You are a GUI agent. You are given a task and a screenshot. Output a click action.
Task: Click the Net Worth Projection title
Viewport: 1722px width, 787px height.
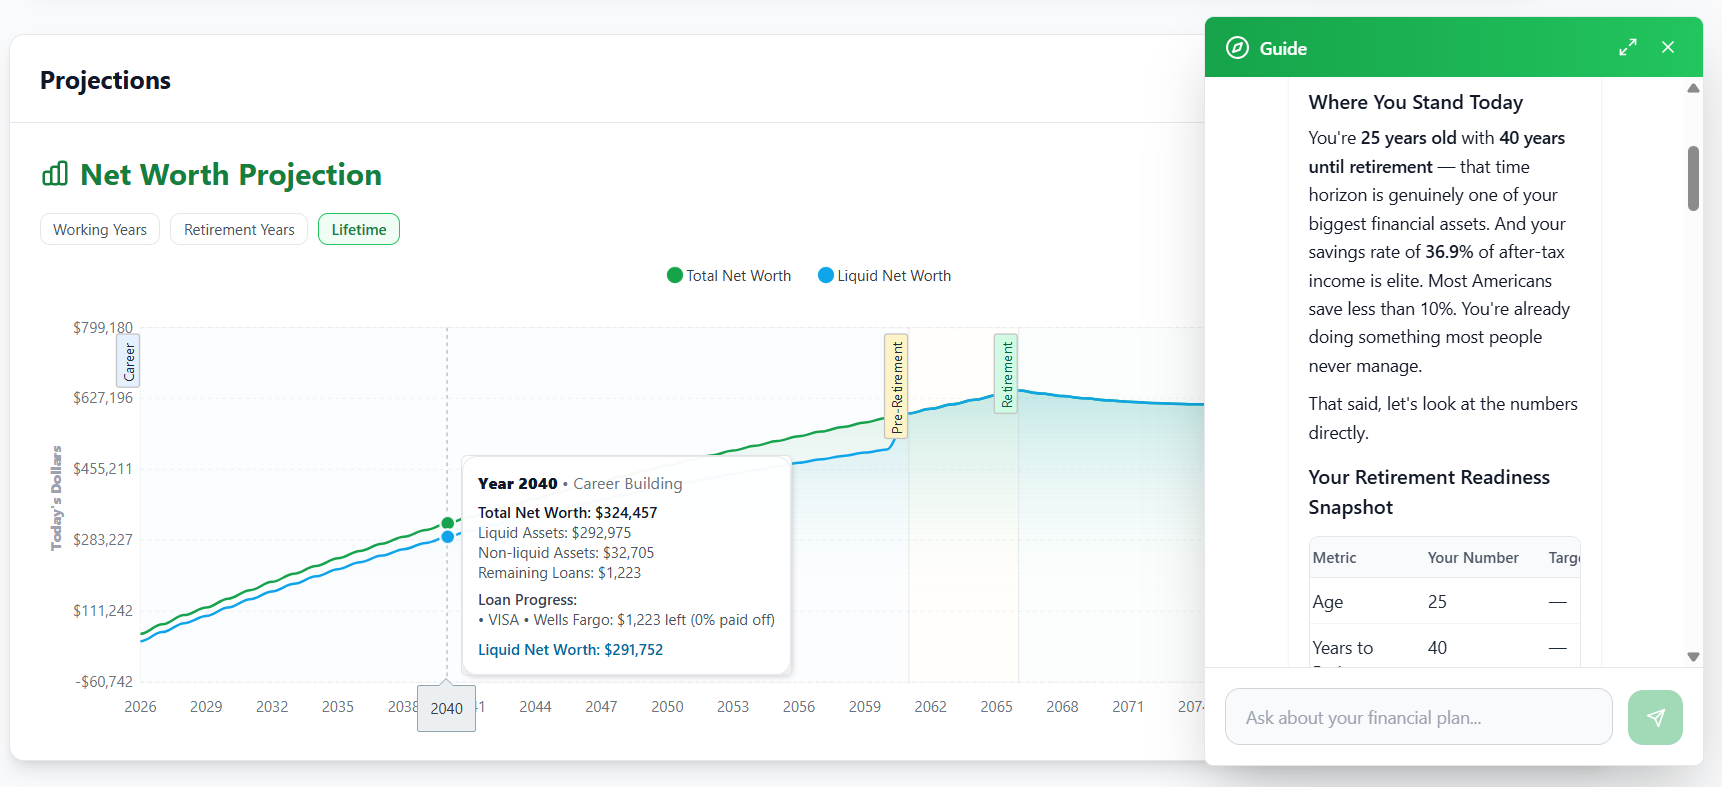(x=231, y=174)
